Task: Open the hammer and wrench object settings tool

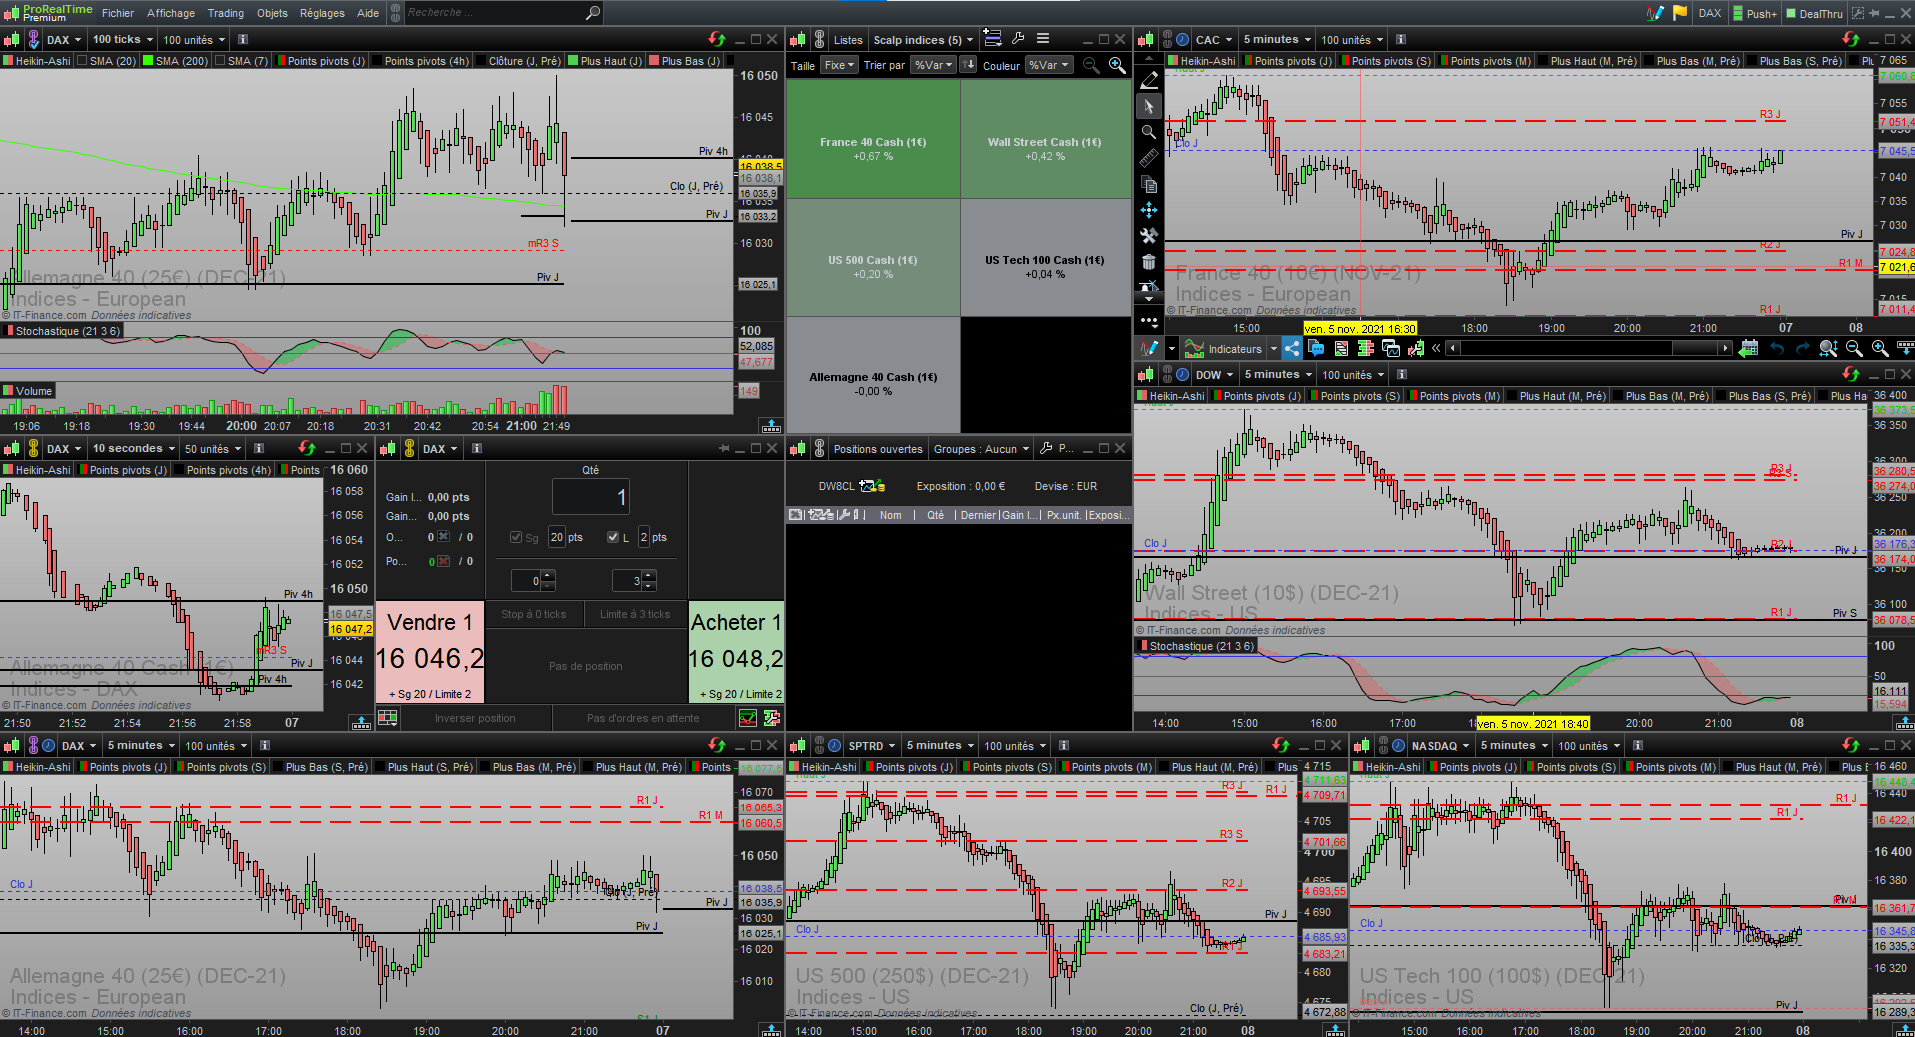Action: pos(1149,236)
